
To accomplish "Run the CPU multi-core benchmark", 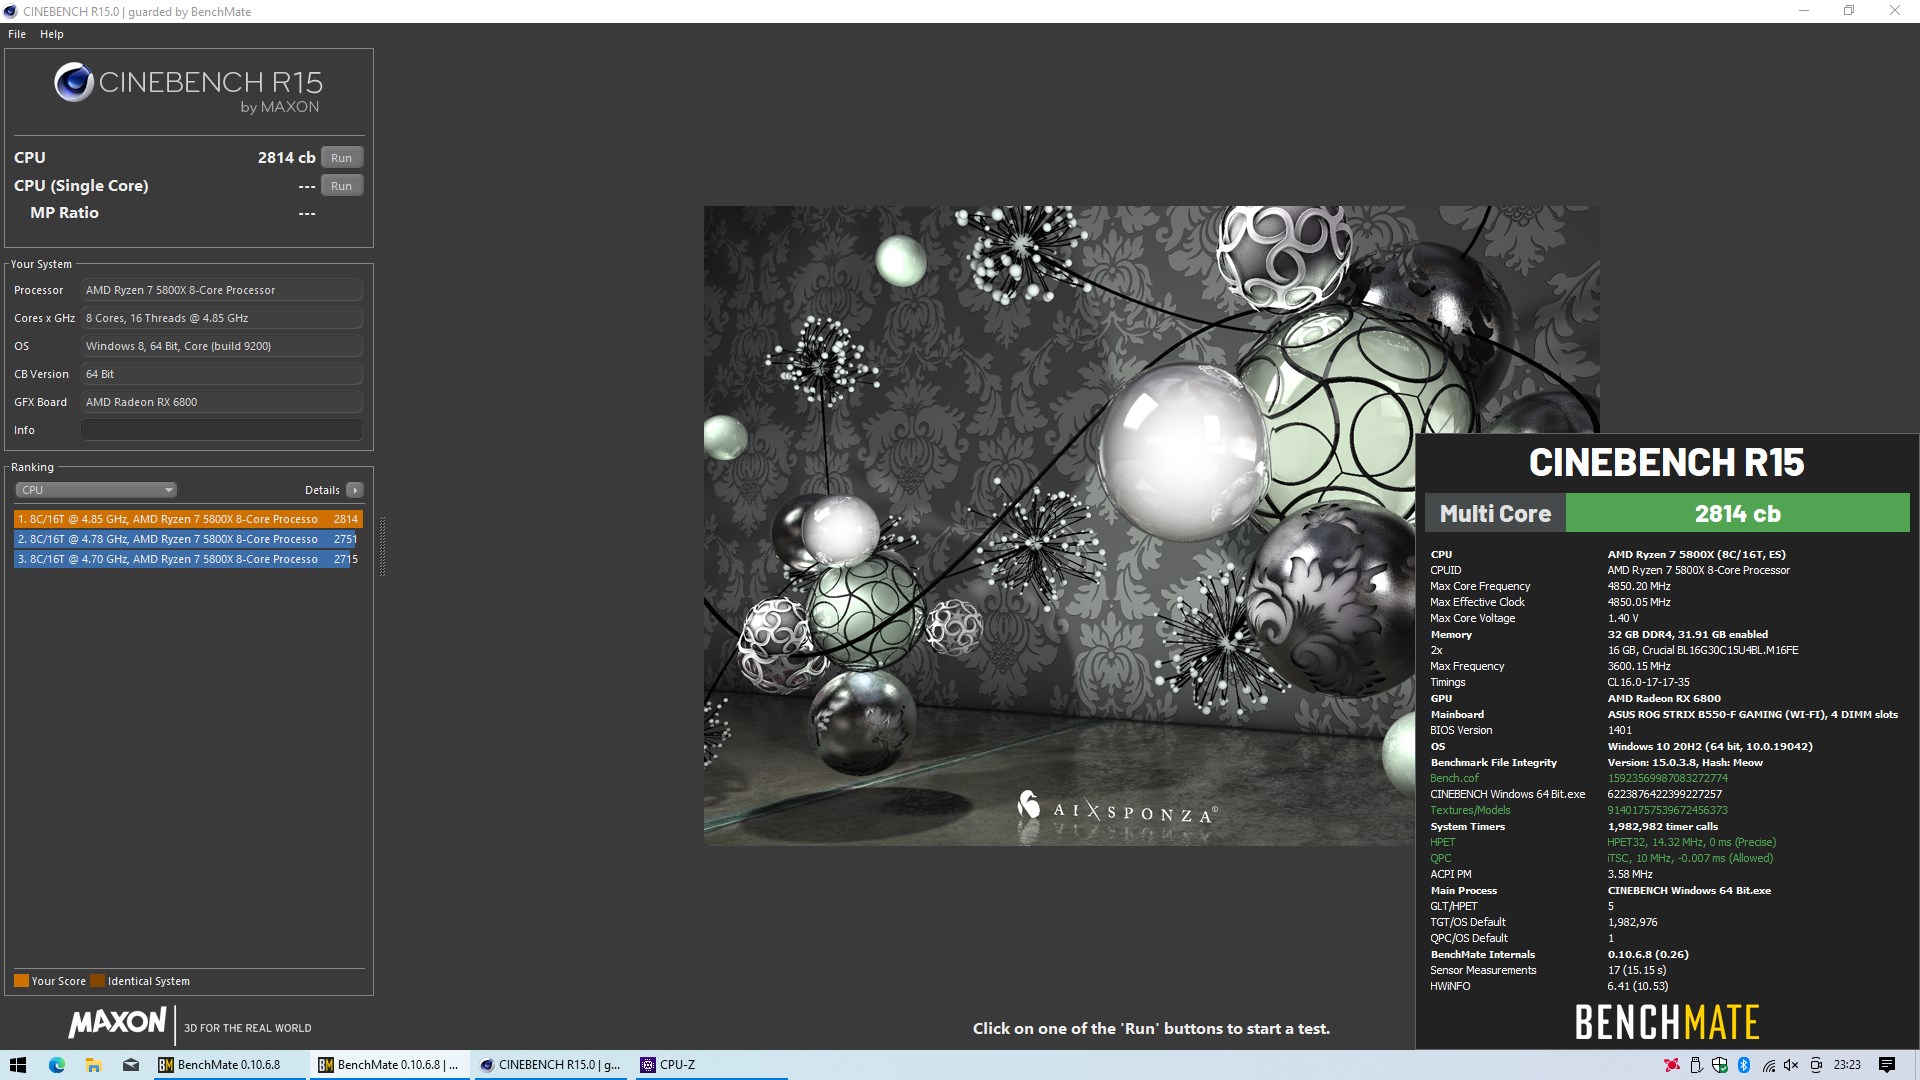I will (342, 158).
